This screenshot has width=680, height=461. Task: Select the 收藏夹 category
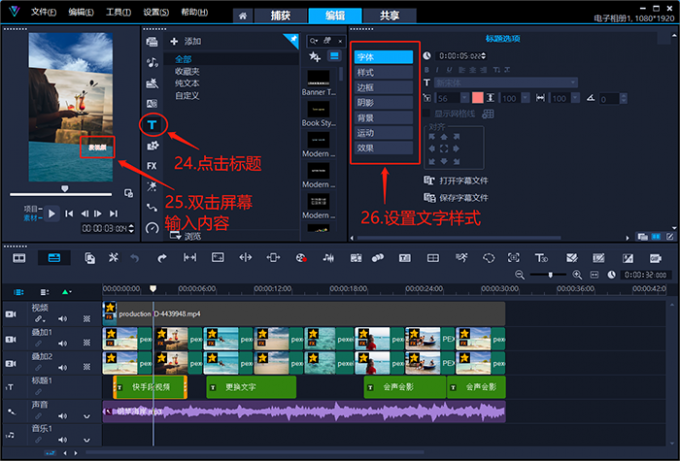point(187,71)
